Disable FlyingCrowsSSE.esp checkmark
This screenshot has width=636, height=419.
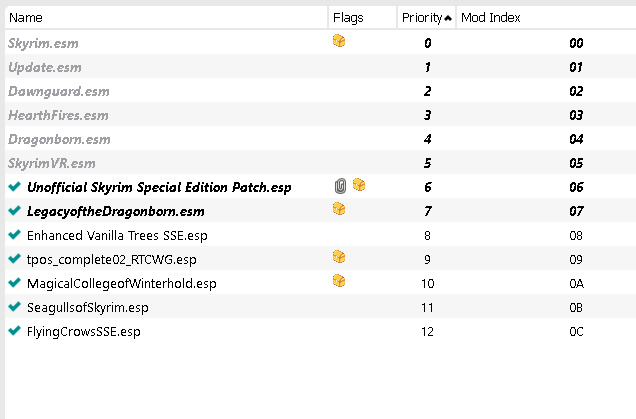(15, 331)
